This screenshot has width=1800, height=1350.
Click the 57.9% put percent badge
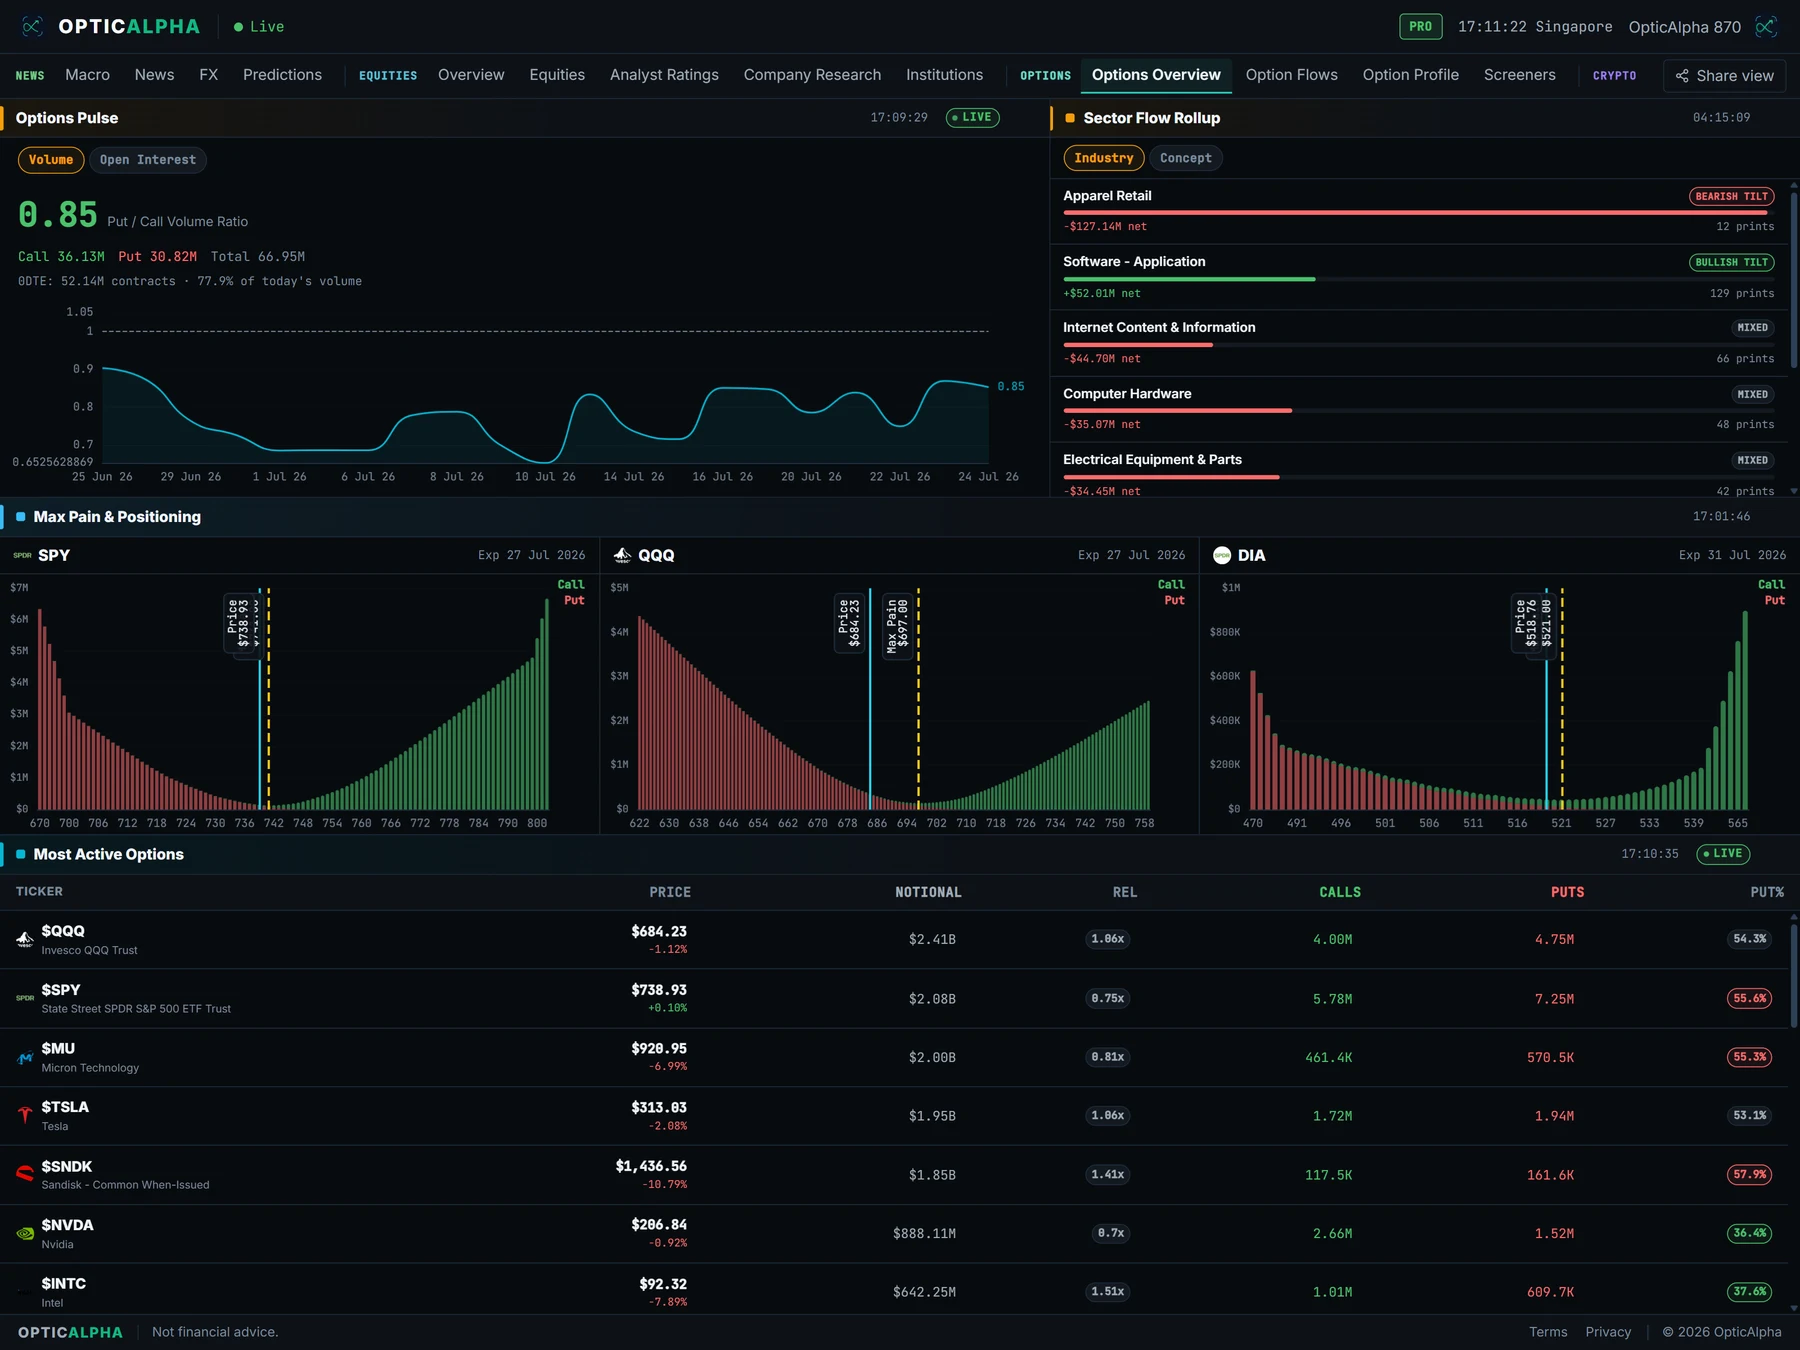(x=1750, y=1174)
